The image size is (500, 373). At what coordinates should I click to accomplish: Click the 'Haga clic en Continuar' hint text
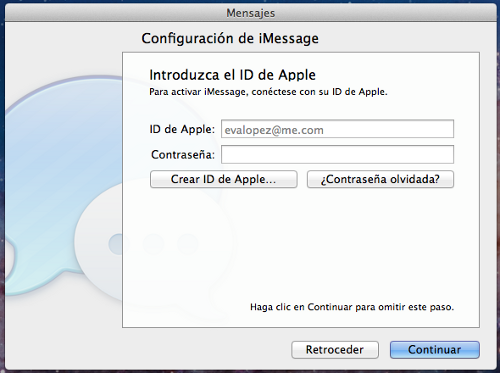point(352,307)
